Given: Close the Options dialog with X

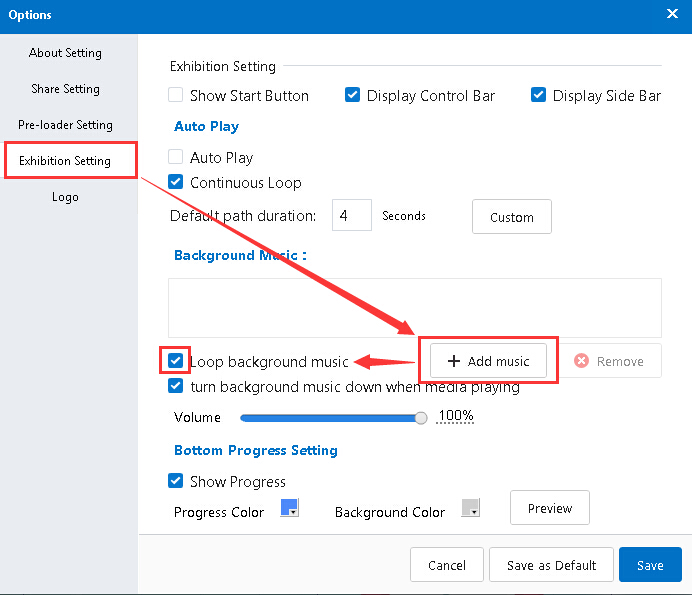Looking at the screenshot, I should tap(672, 14).
